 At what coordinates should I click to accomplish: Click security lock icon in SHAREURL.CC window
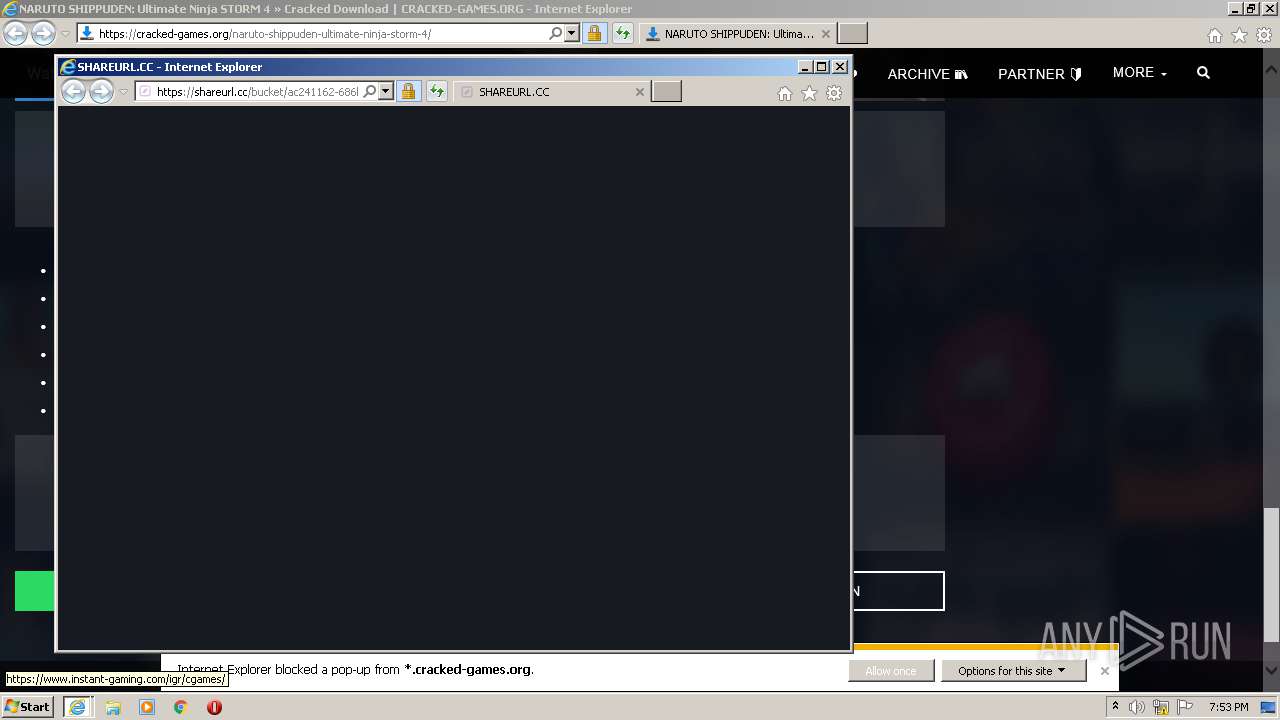click(x=408, y=91)
